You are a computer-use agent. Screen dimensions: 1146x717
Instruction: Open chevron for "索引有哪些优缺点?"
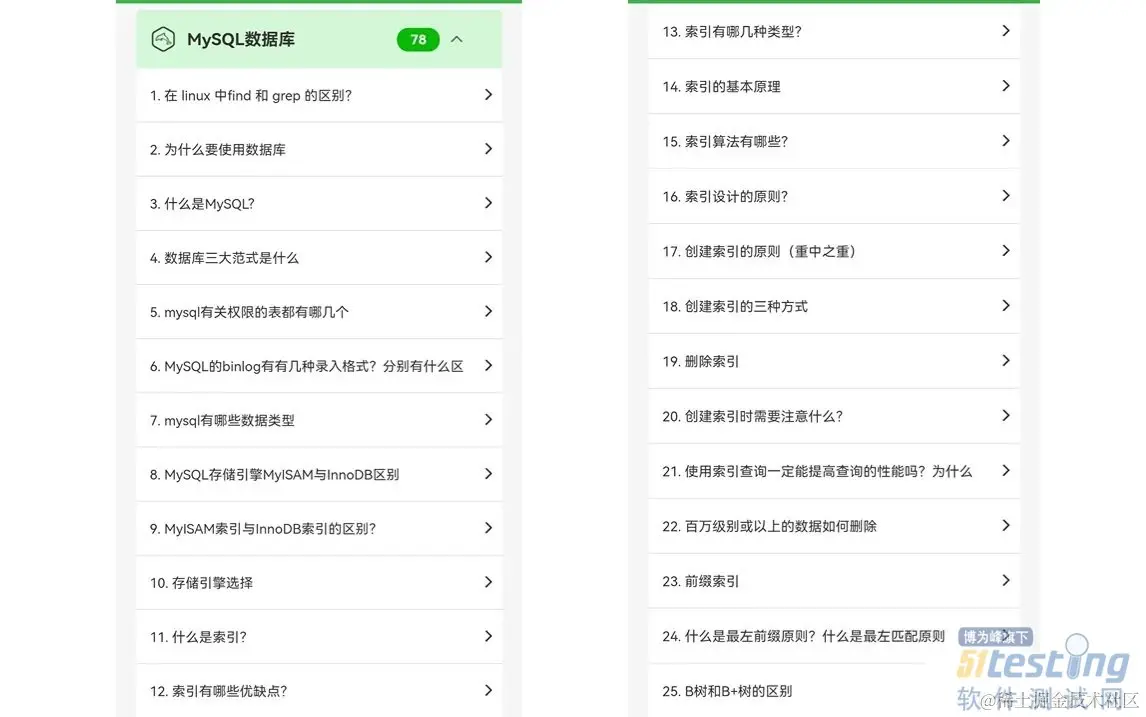coord(488,690)
